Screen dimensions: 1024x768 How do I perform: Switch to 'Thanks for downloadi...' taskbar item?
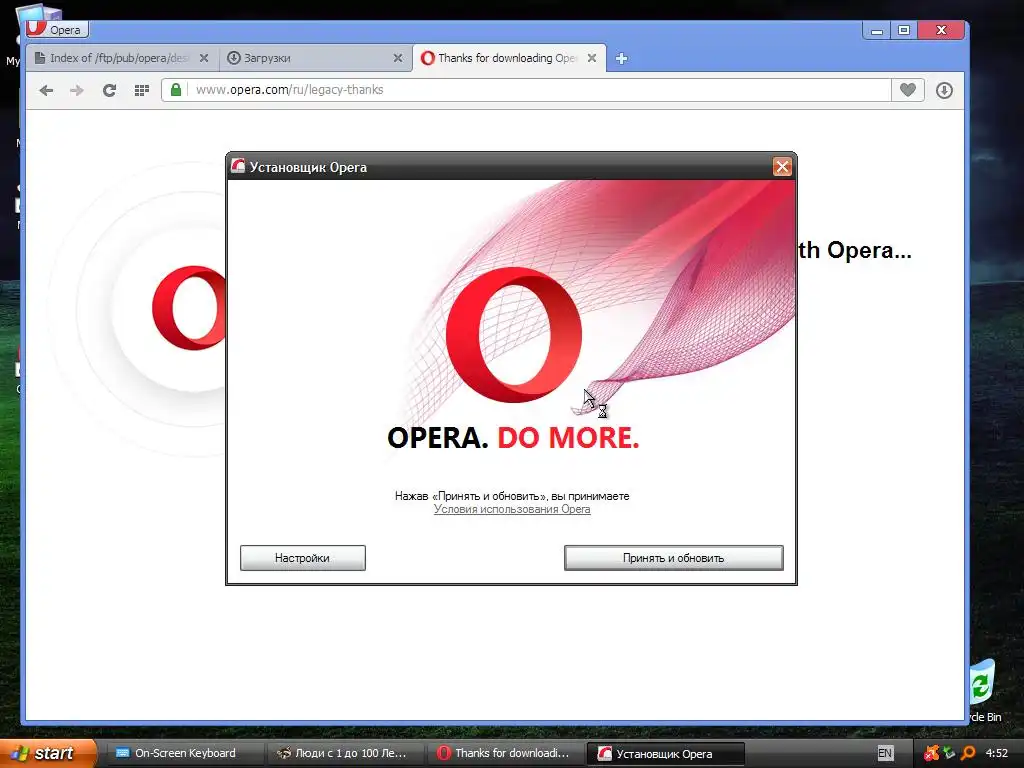point(506,753)
